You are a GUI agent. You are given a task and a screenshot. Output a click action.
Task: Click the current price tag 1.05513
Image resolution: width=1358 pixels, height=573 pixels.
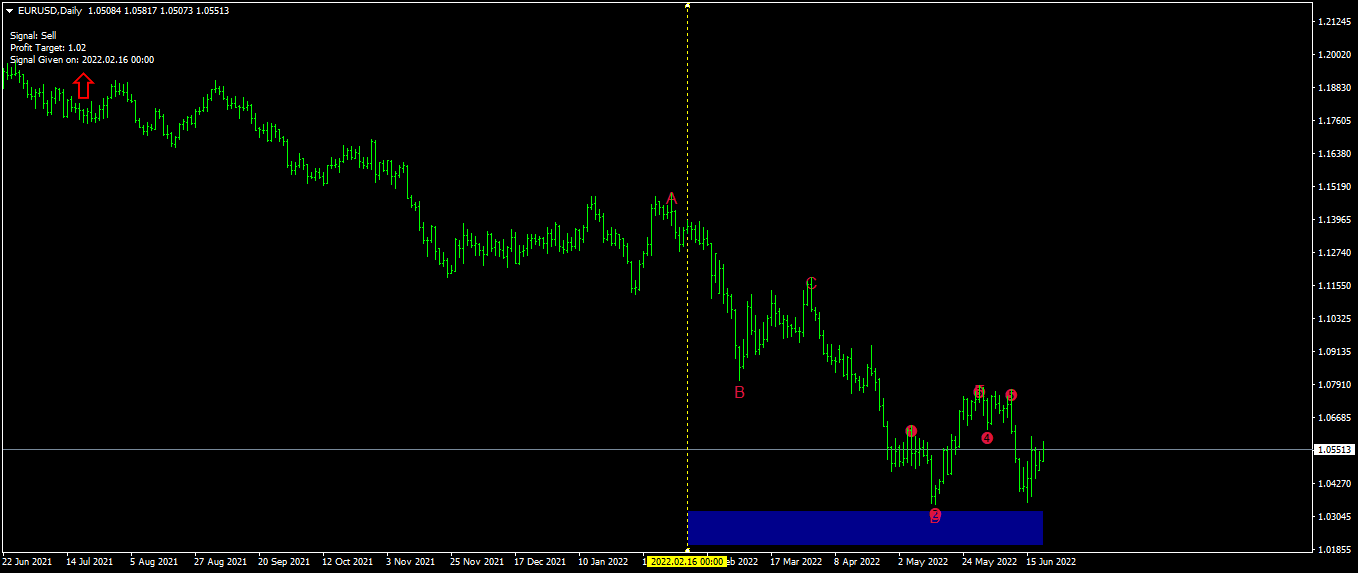[x=1334, y=450]
